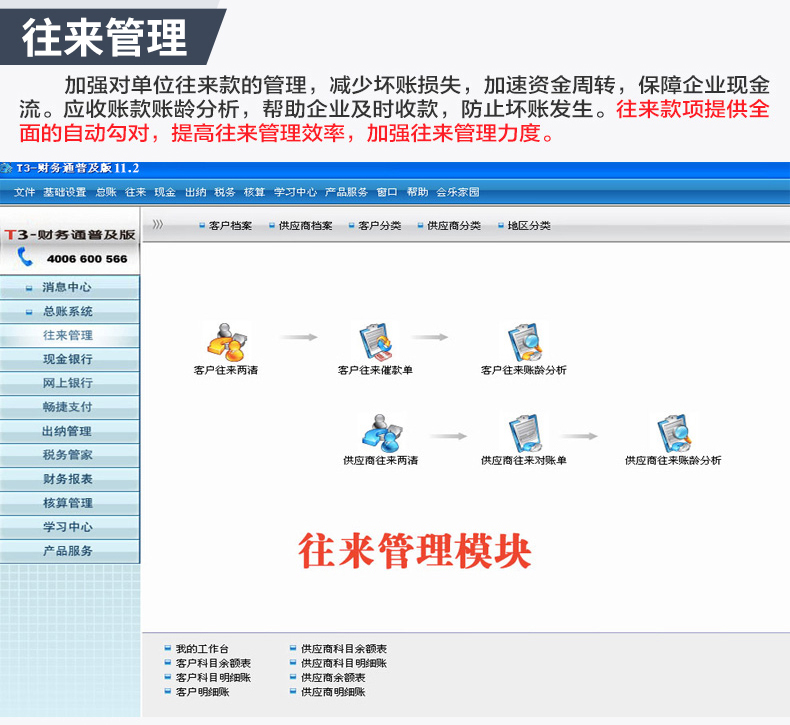Screen dimensions: 790x725
Task: Click the T3-财务通普及版 sidebar logo
Action: click(x=70, y=235)
